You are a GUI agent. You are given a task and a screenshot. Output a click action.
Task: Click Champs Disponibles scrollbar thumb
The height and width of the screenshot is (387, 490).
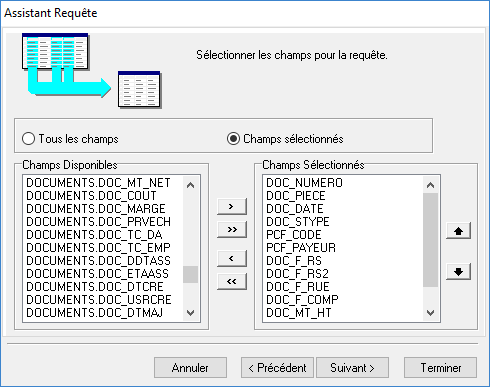pyautogui.click(x=190, y=274)
